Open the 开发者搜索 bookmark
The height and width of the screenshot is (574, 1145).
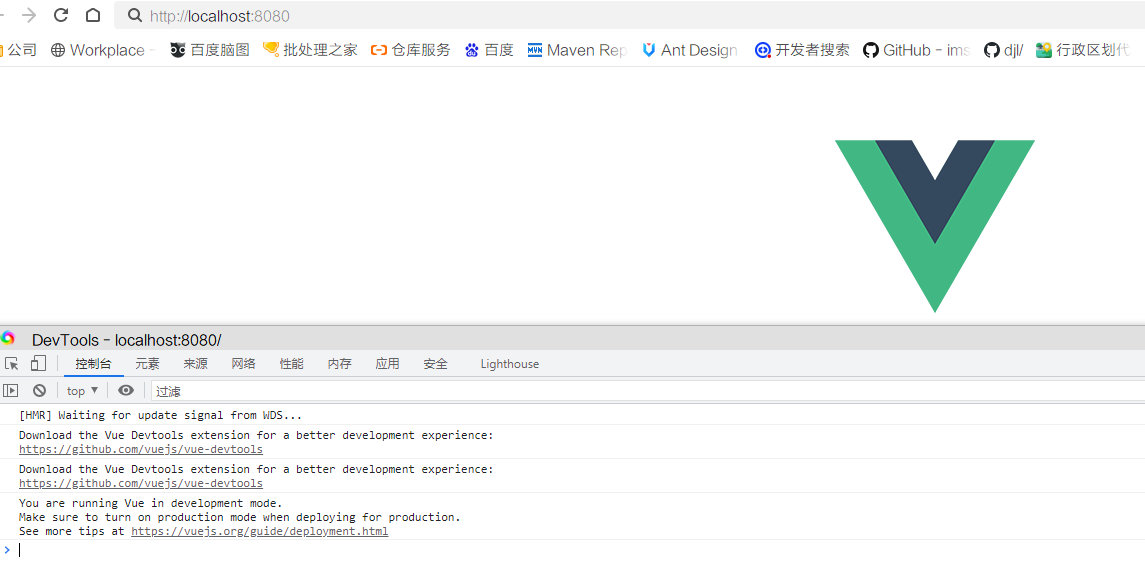pos(803,50)
